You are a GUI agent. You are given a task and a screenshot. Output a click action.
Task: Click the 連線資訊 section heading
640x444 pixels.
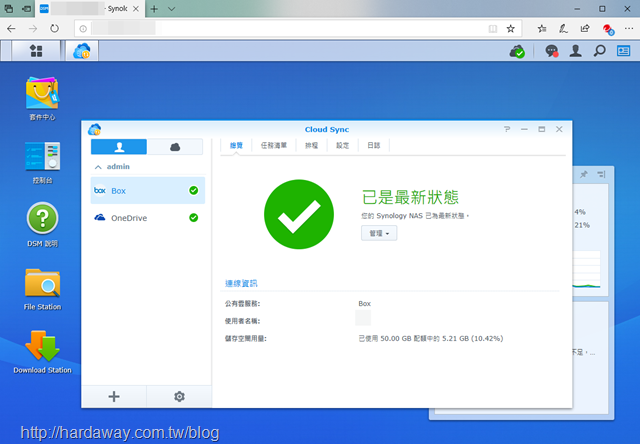241,283
